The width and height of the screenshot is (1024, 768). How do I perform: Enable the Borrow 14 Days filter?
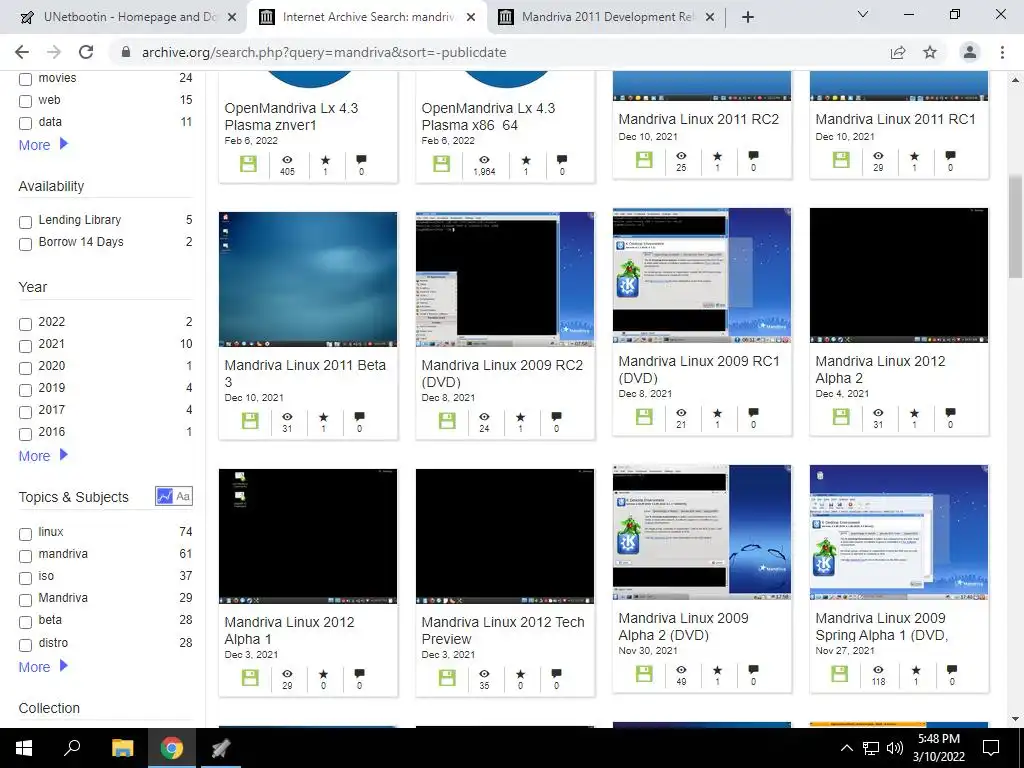[25, 244]
